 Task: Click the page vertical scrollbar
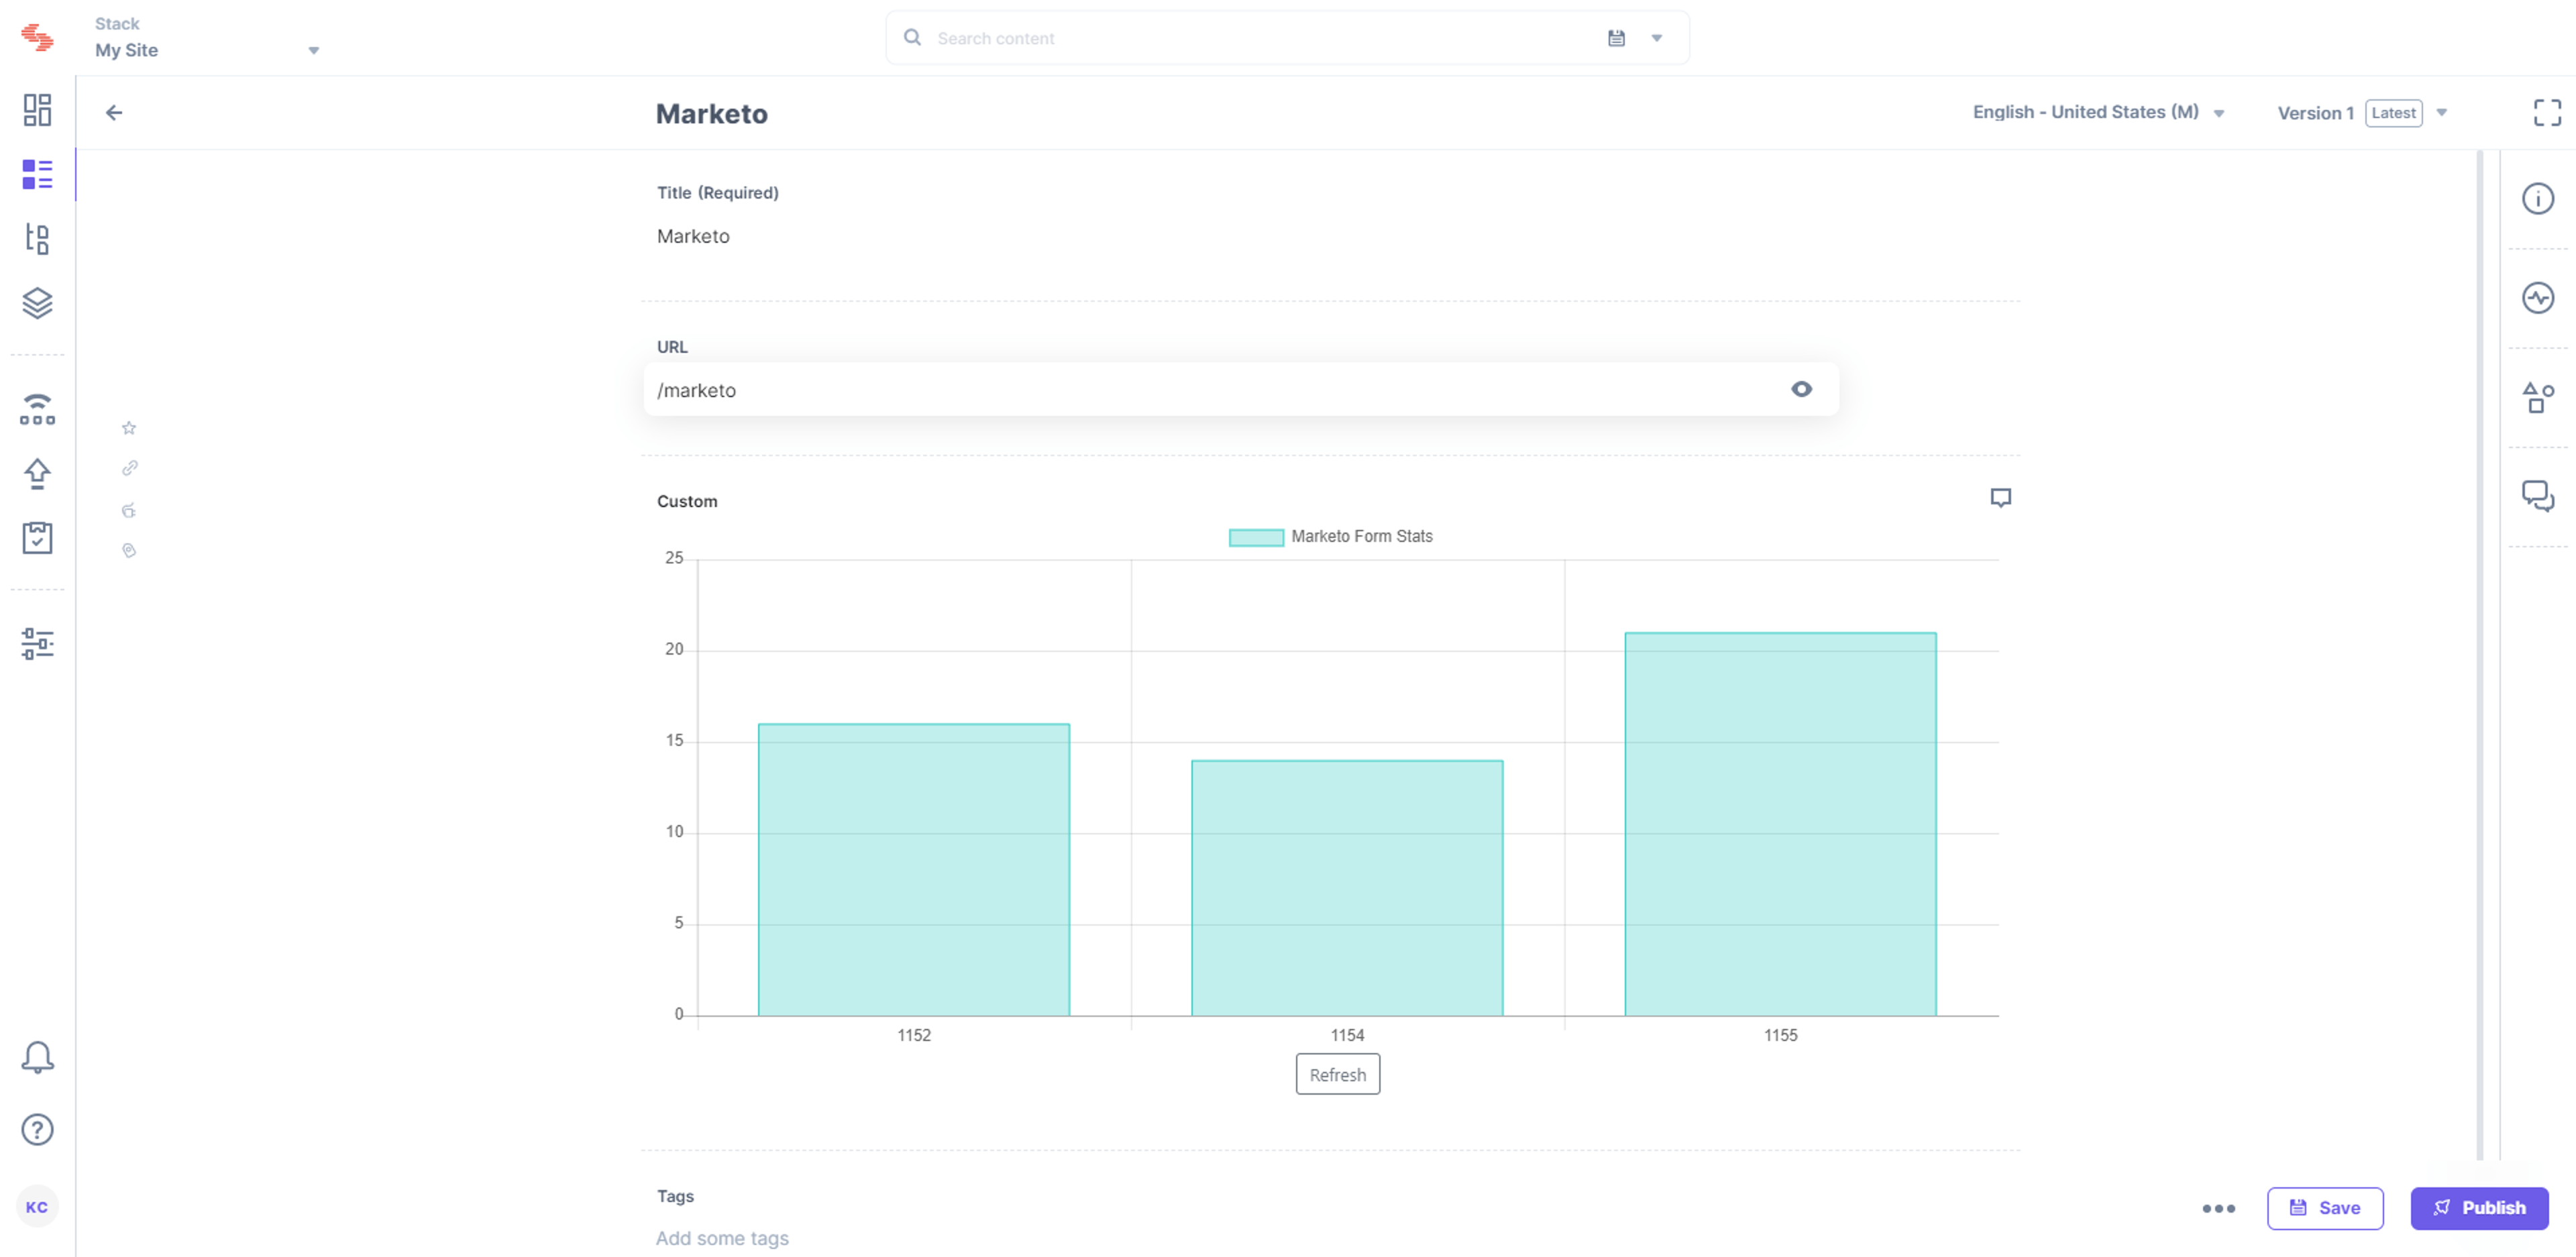[x=2479, y=655]
